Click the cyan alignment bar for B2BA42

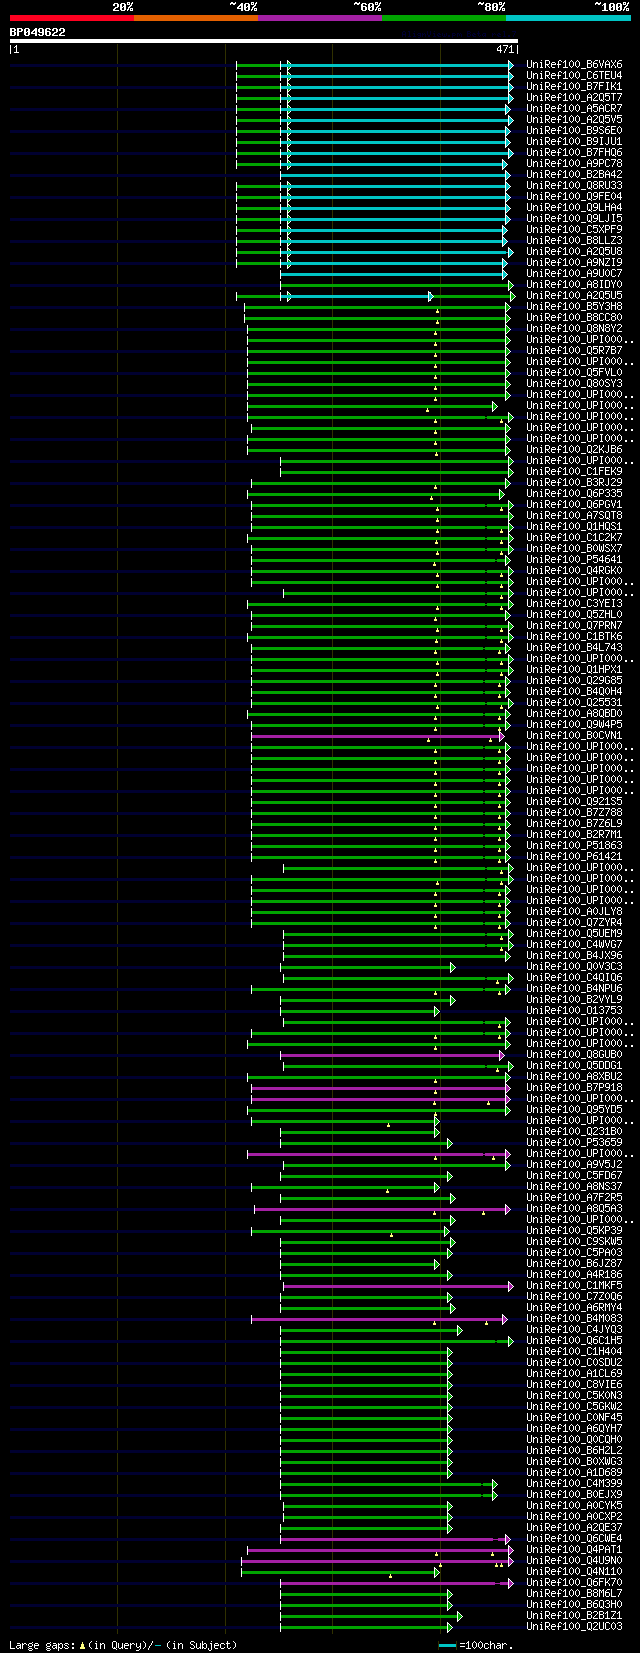point(395,174)
